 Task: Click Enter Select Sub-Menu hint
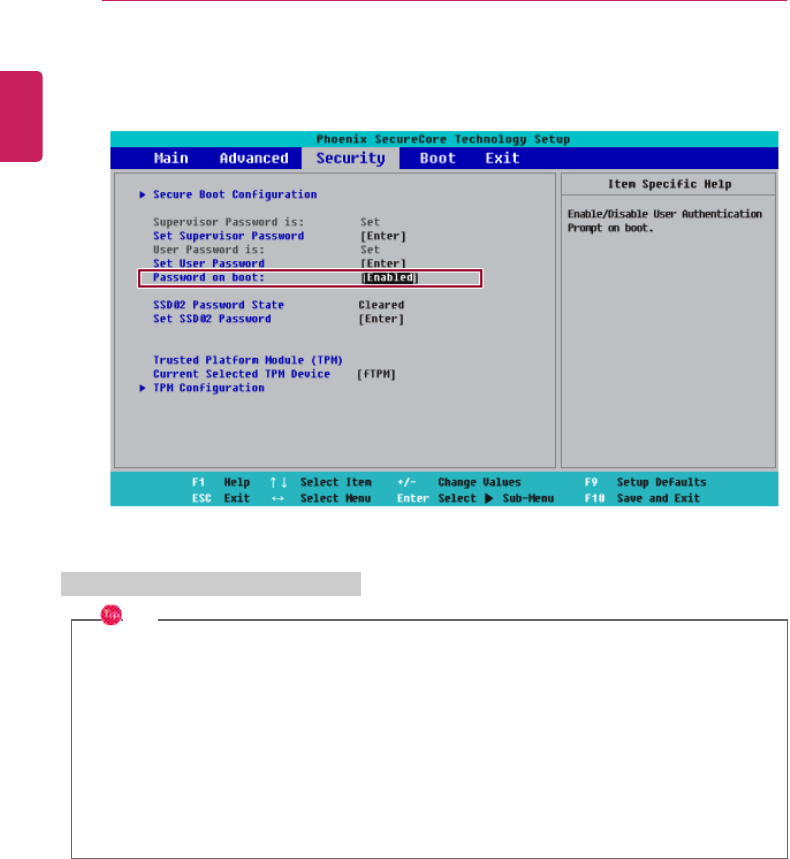pos(476,499)
